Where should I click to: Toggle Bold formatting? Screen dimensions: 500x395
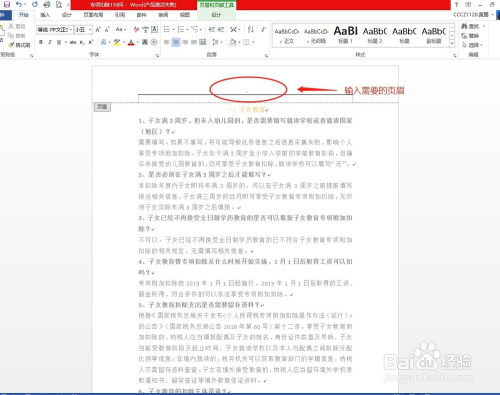[41, 42]
